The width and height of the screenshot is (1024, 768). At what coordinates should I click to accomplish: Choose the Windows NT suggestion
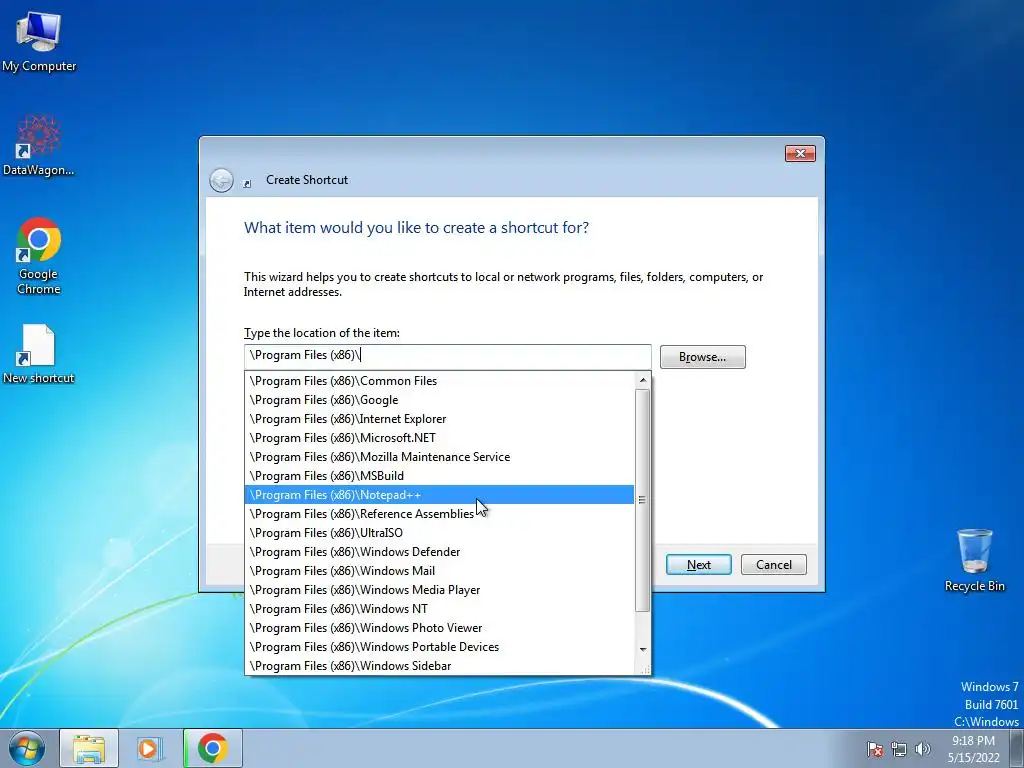[x=439, y=608]
